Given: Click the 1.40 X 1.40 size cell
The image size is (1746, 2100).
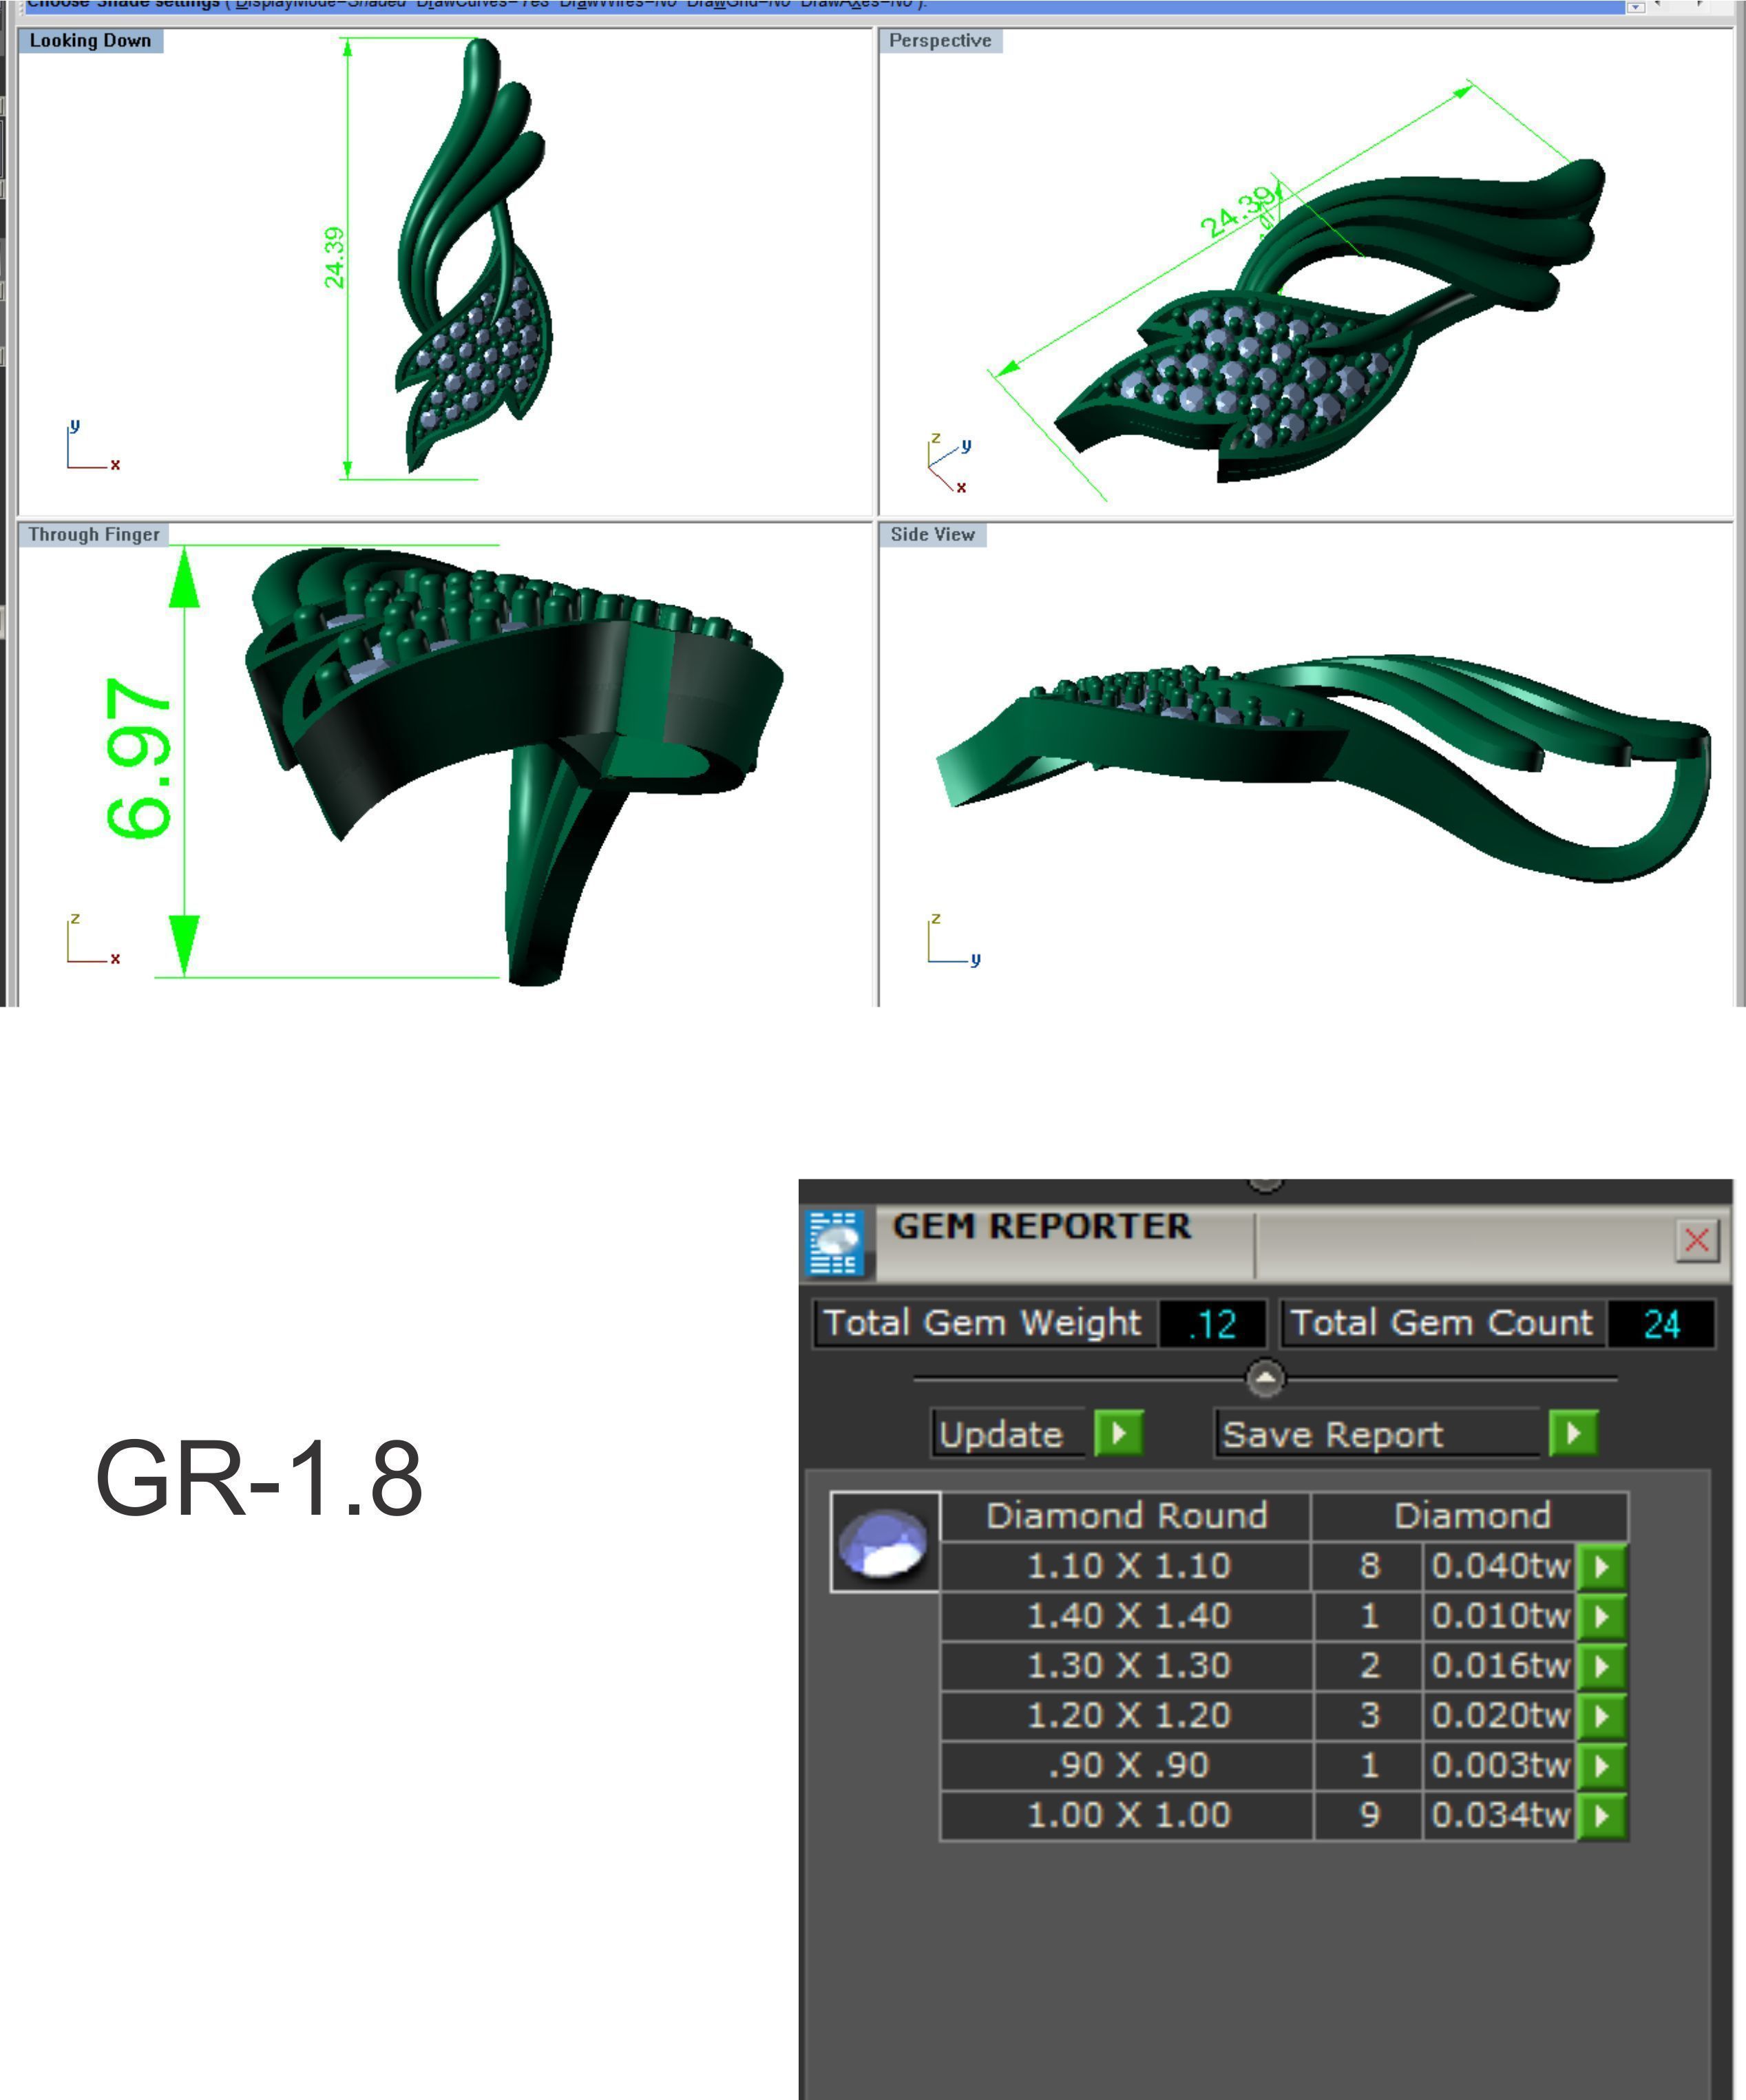Looking at the screenshot, I should (x=1127, y=1616).
